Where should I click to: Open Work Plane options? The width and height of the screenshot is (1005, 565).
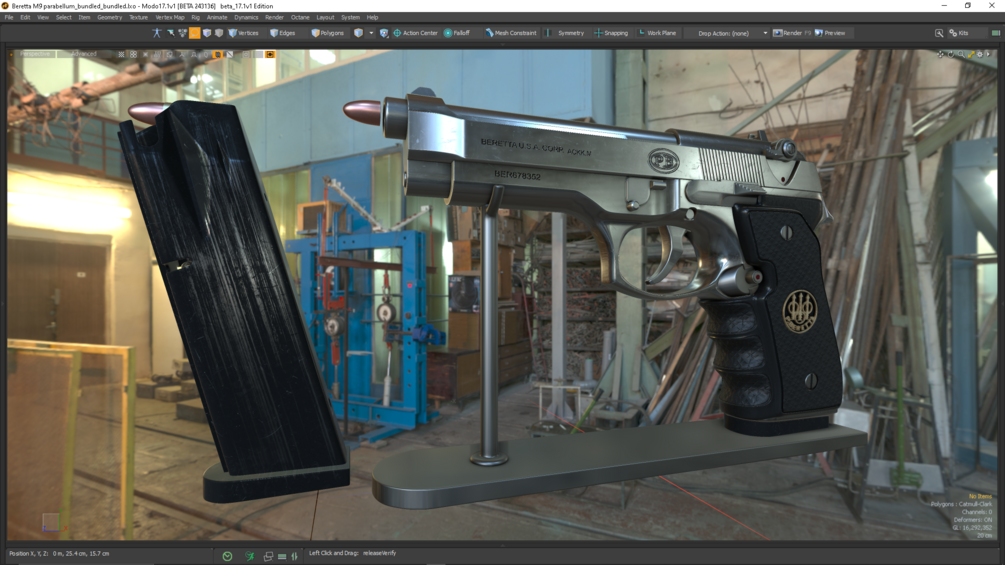pos(657,33)
